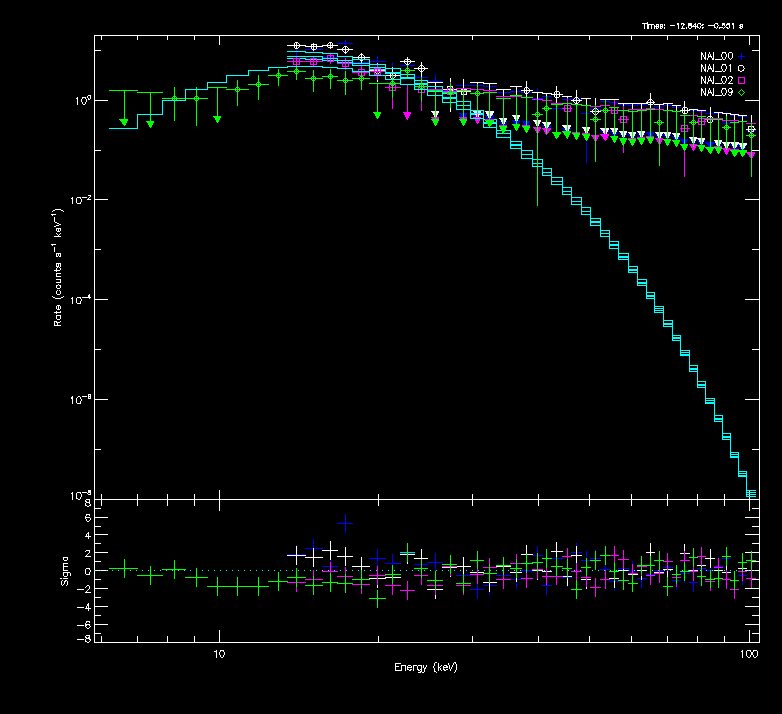Click the 0 tick label on Sigma axis
The image size is (782, 714).
click(x=88, y=571)
